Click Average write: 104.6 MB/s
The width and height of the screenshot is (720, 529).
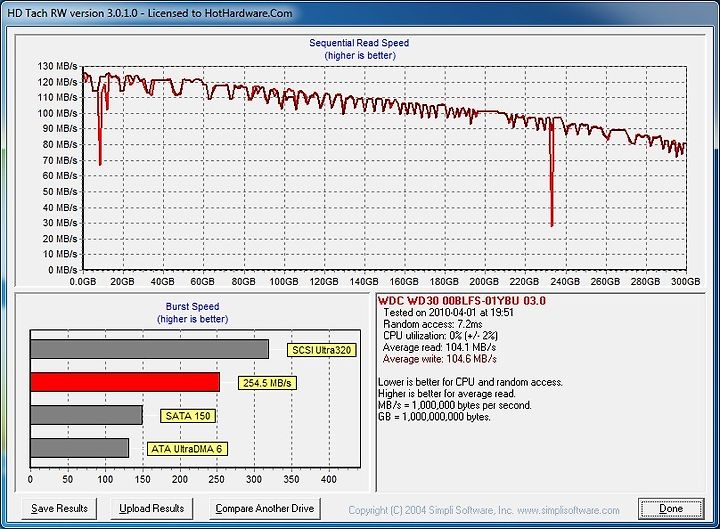(439, 359)
